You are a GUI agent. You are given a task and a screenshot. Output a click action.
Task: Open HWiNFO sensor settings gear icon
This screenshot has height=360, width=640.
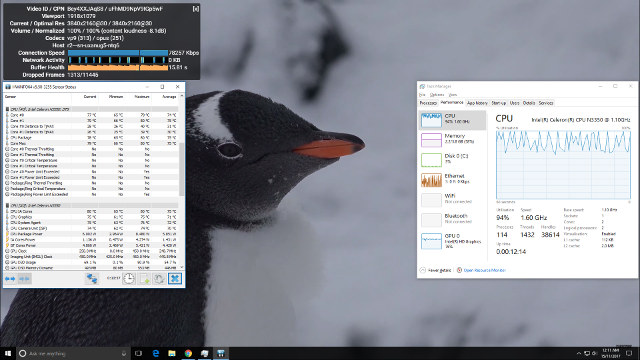pos(159,278)
